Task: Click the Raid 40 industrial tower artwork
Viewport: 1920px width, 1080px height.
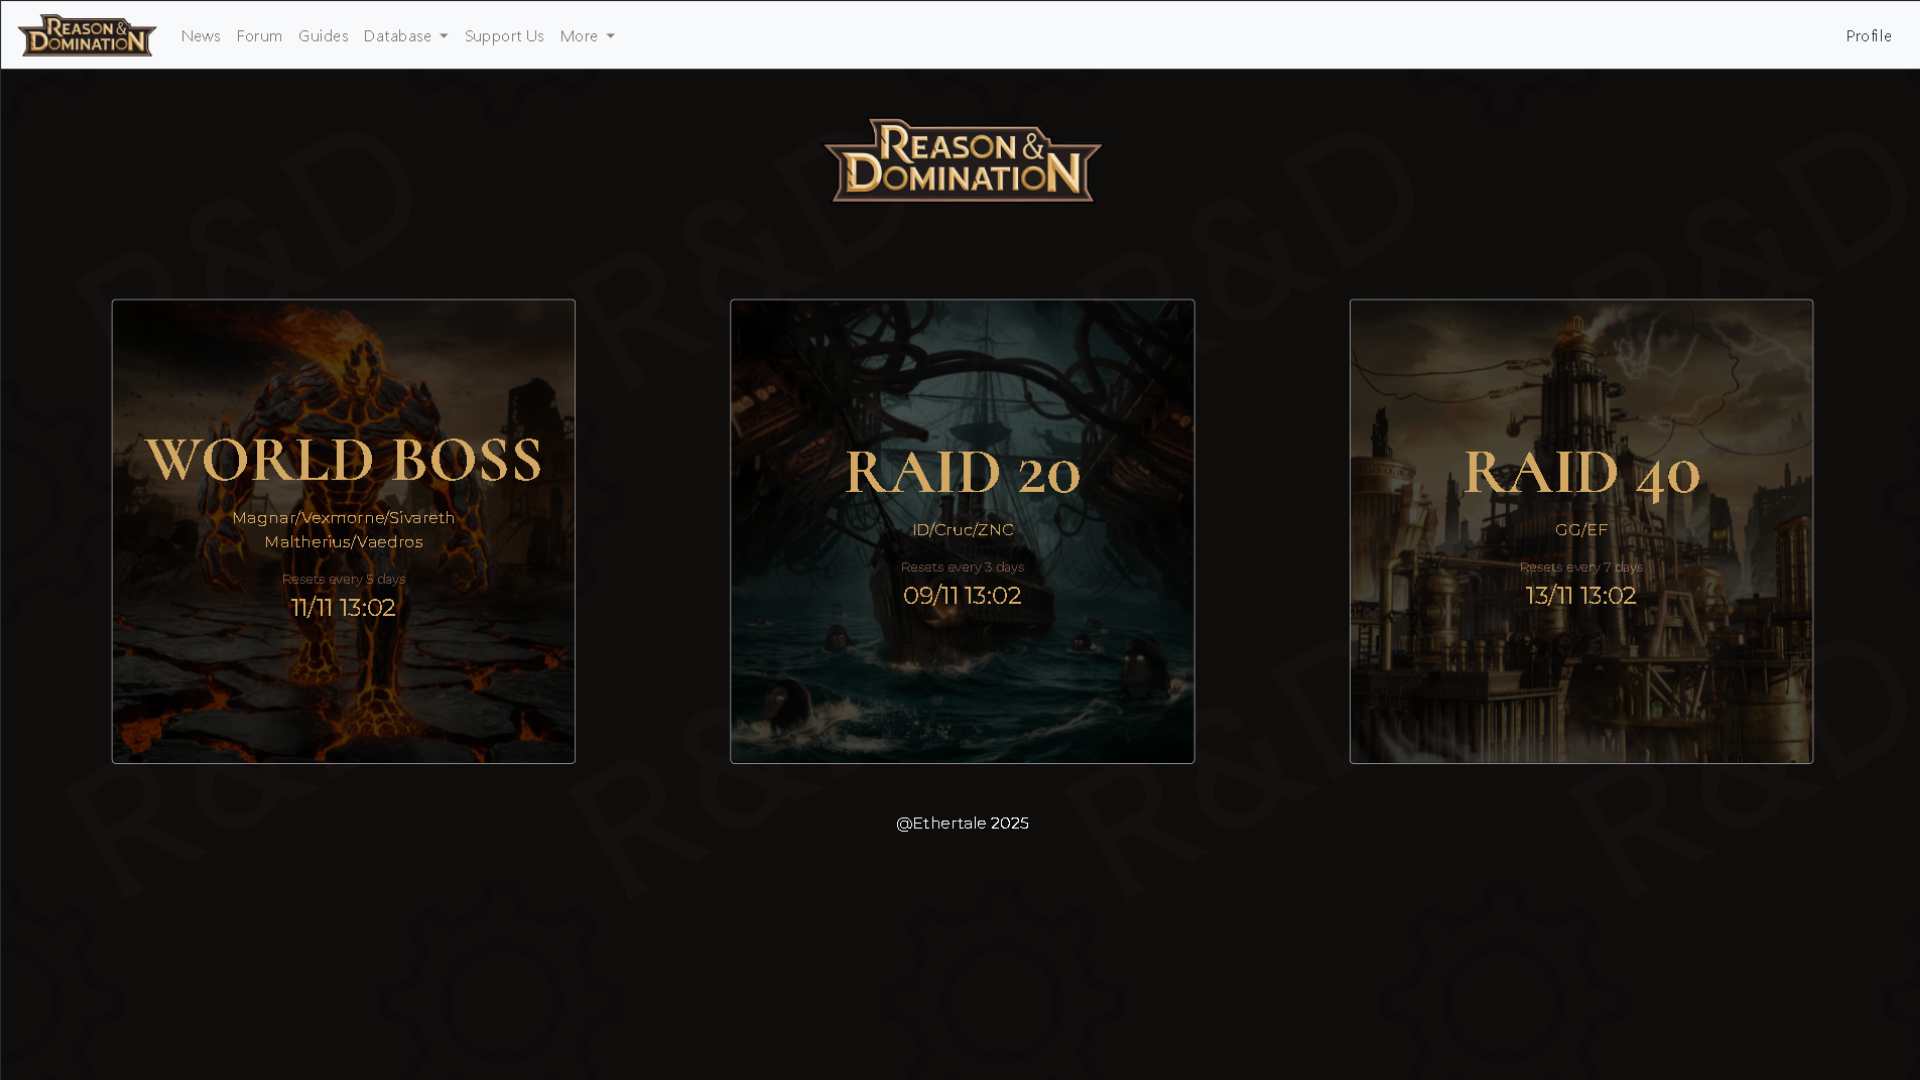Action: (1580, 690)
